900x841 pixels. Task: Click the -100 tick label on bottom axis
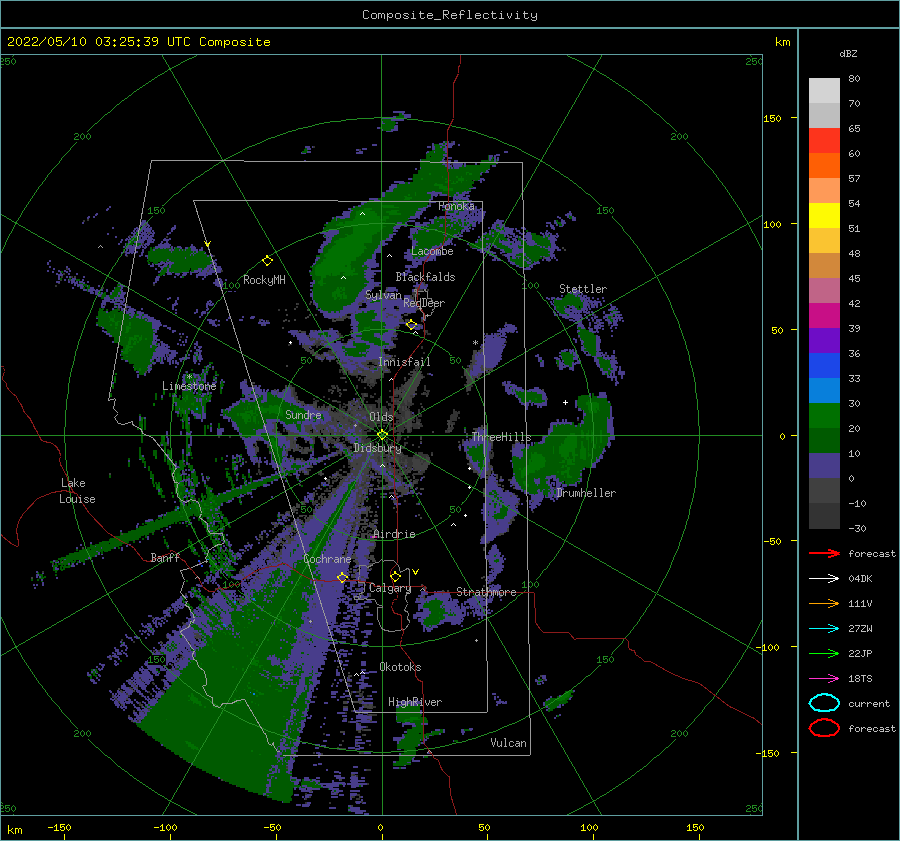165,828
